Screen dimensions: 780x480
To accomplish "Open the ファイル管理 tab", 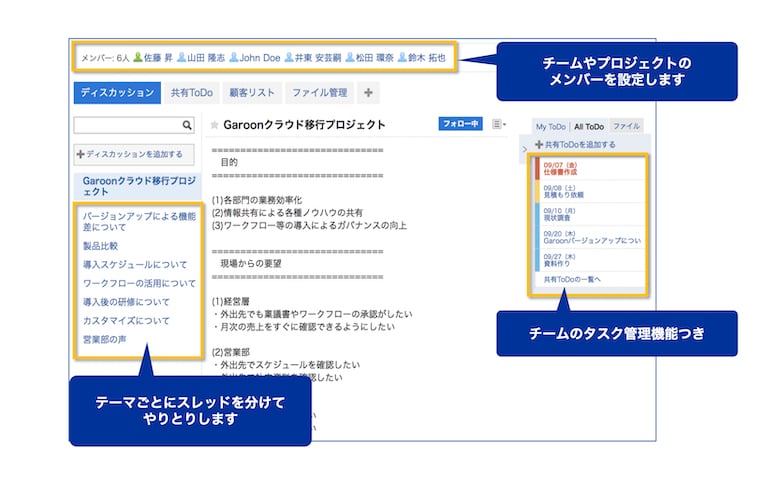I will (x=320, y=93).
